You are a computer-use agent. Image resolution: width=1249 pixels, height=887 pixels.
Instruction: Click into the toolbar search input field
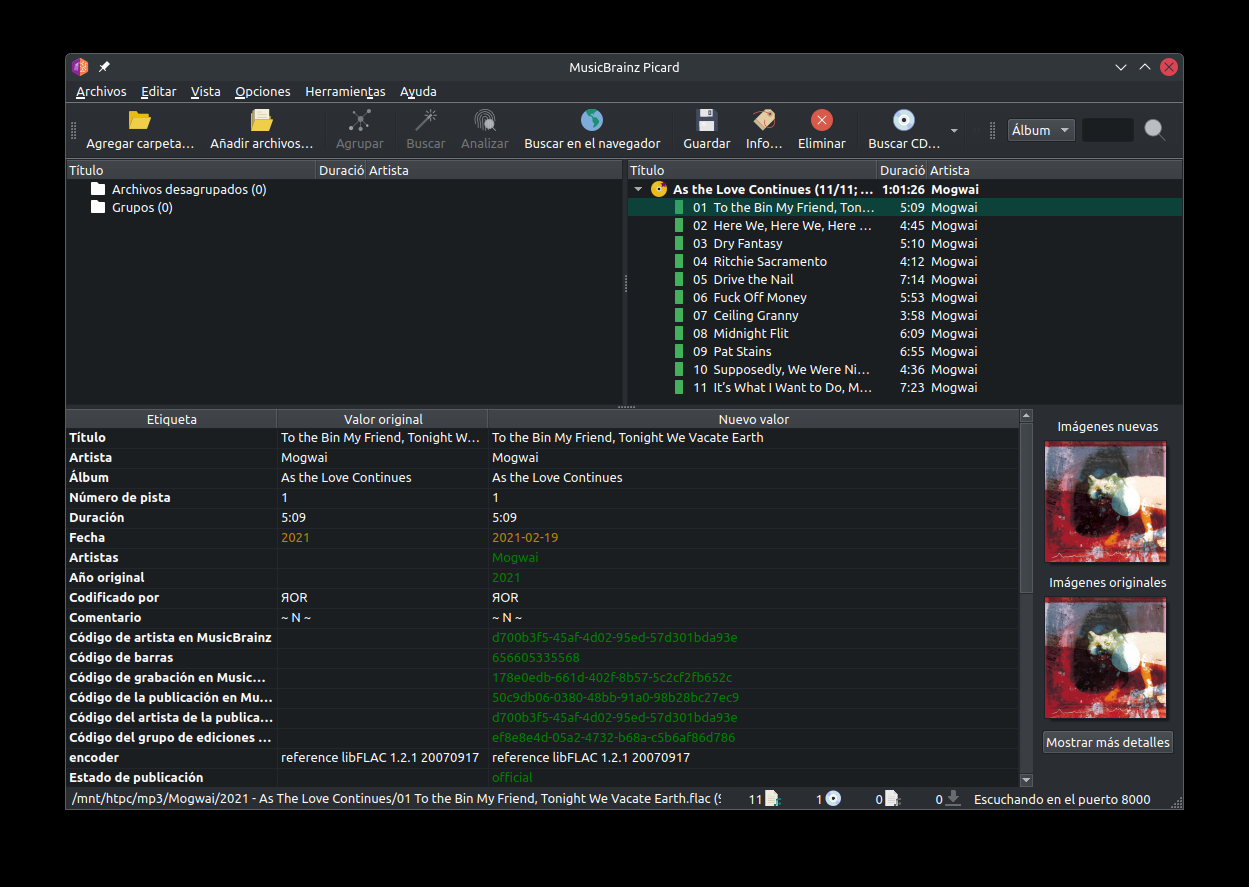tap(1108, 130)
